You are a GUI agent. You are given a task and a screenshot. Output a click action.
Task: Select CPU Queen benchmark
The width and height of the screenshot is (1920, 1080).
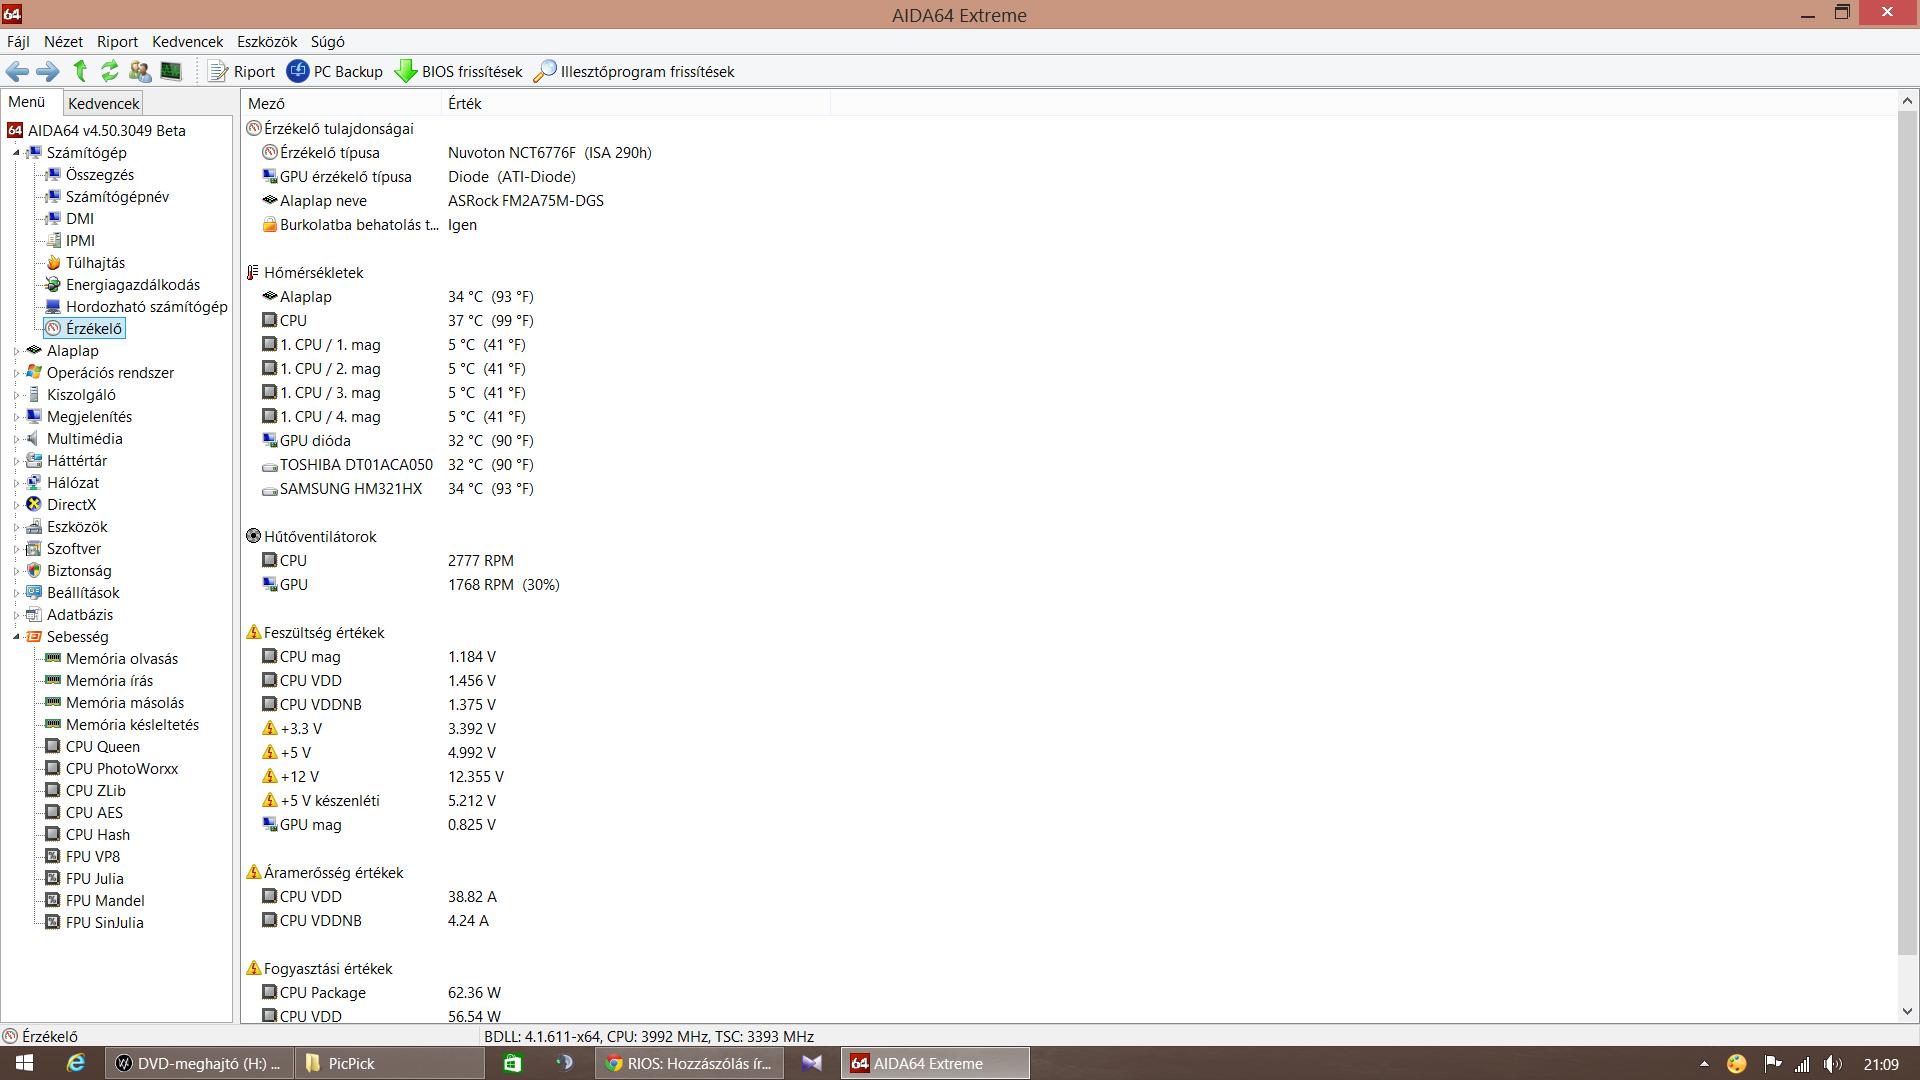point(103,747)
